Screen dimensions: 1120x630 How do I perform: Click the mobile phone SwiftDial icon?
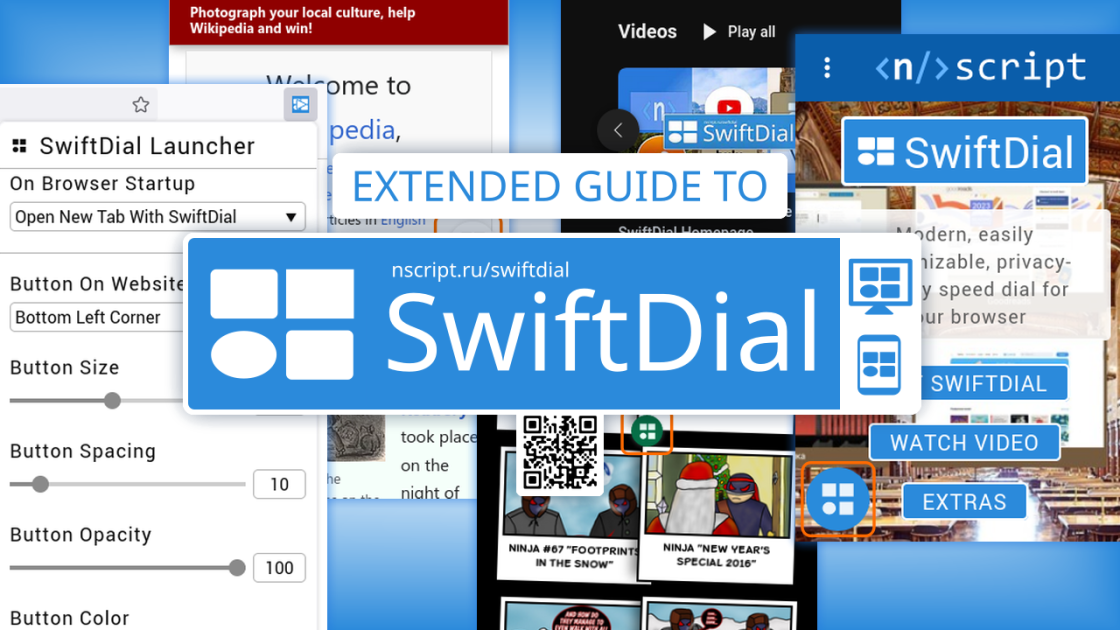point(879,364)
